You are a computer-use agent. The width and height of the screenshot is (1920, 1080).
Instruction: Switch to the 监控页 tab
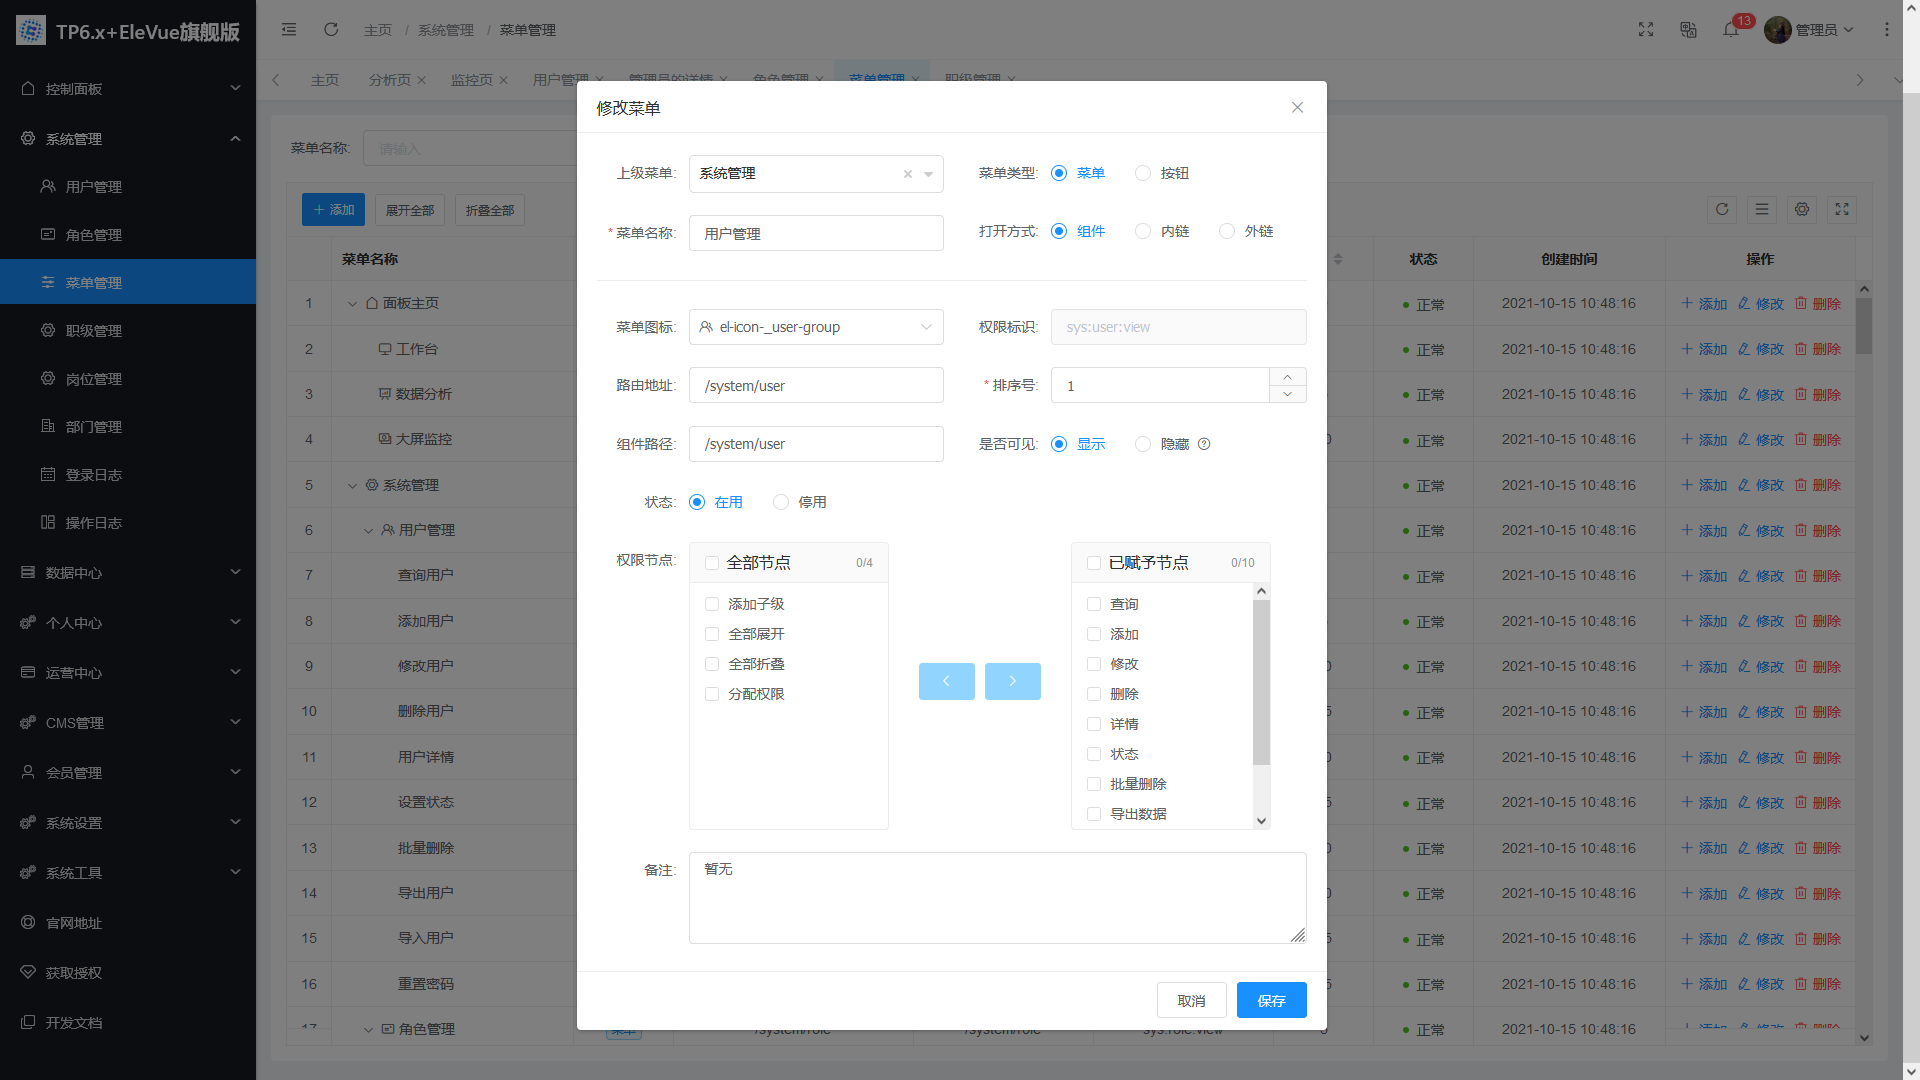[x=472, y=80]
